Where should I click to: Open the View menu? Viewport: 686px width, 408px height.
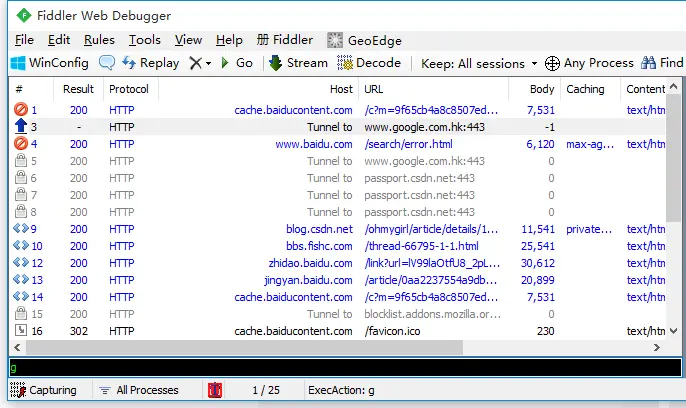pyautogui.click(x=188, y=40)
